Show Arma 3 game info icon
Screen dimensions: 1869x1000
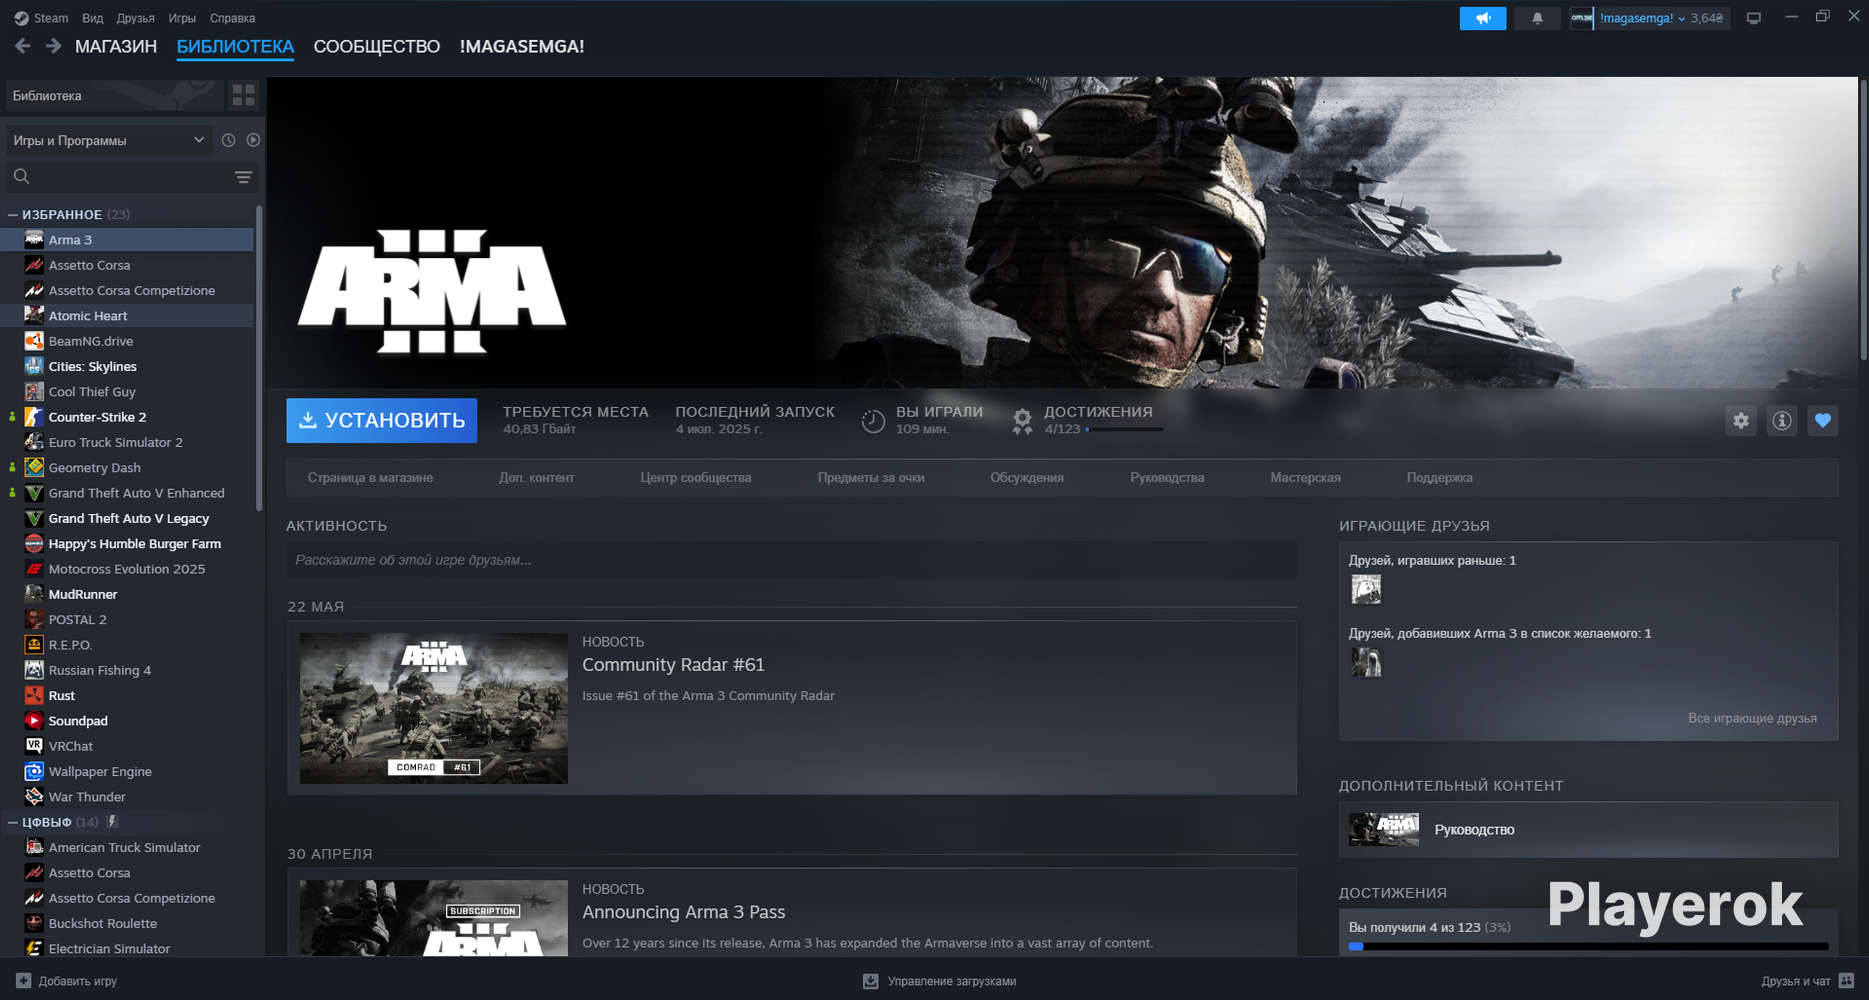point(1782,421)
